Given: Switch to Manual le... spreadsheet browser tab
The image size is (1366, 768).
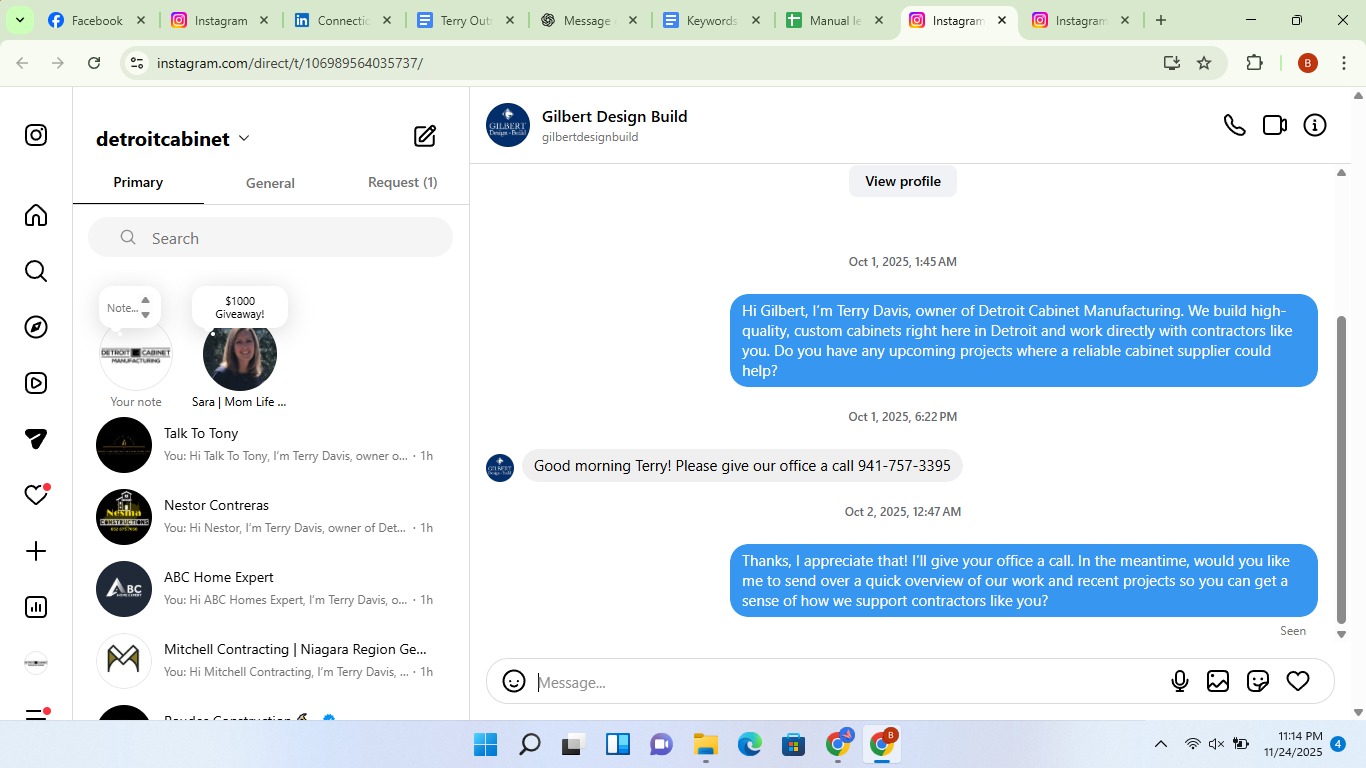Looking at the screenshot, I should [x=835, y=20].
